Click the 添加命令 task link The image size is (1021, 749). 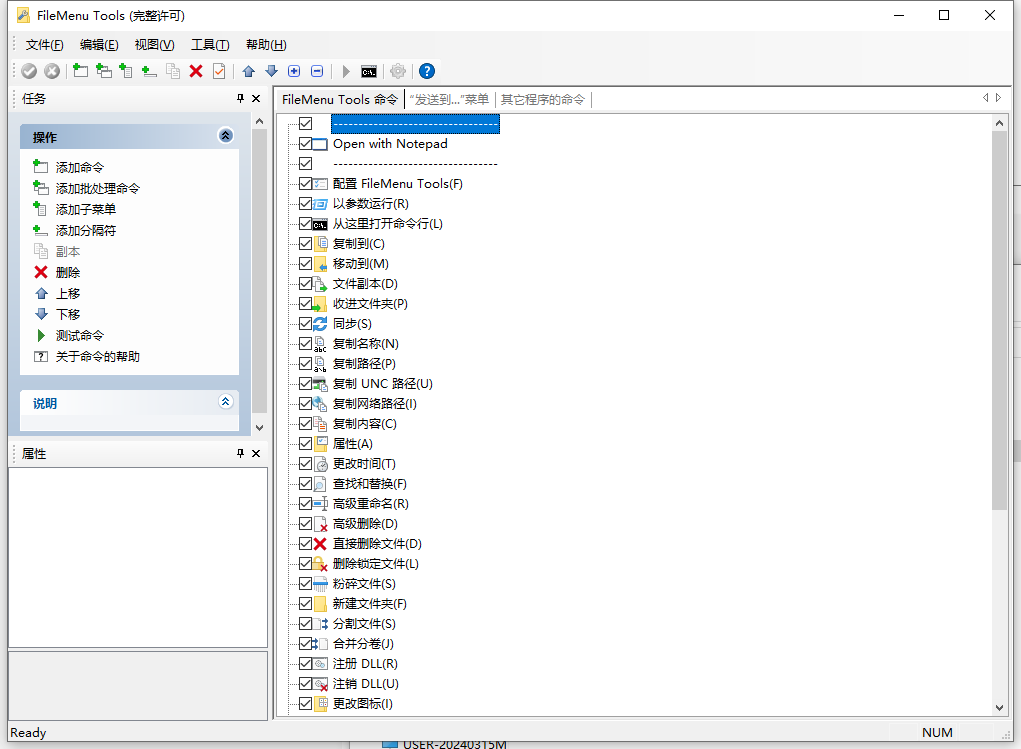[79, 167]
